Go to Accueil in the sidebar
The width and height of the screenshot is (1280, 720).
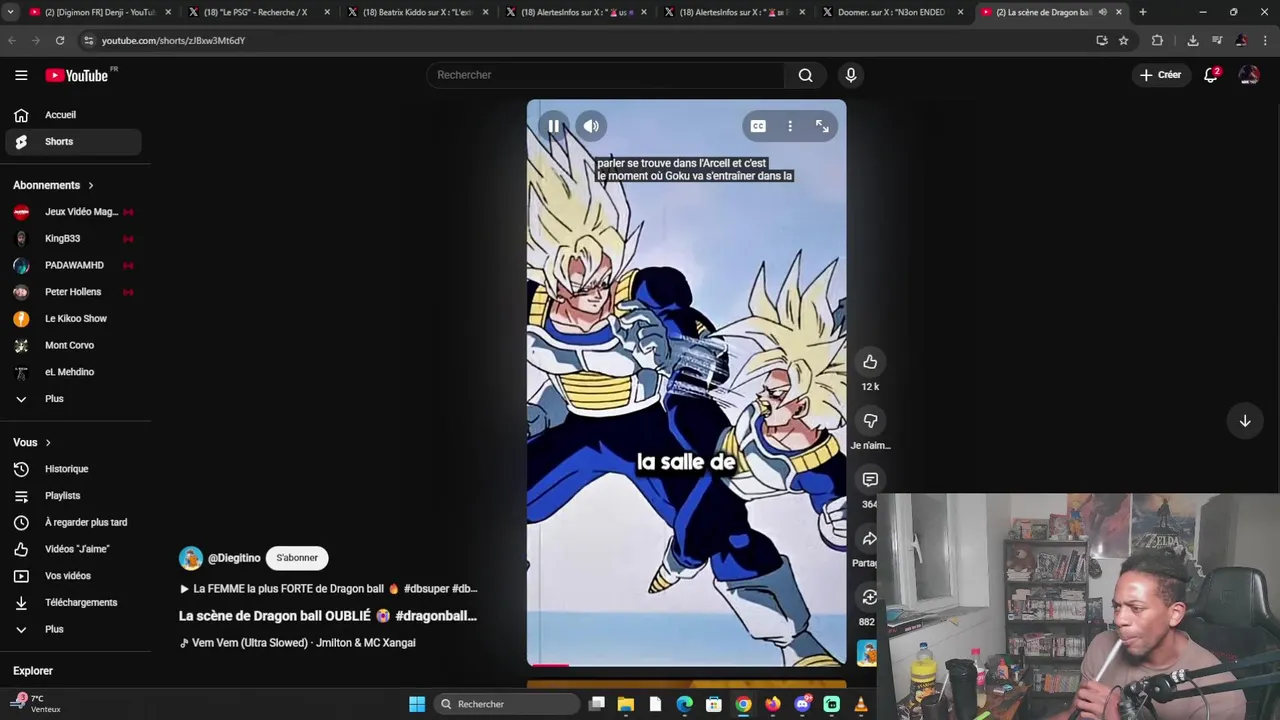(x=73, y=115)
